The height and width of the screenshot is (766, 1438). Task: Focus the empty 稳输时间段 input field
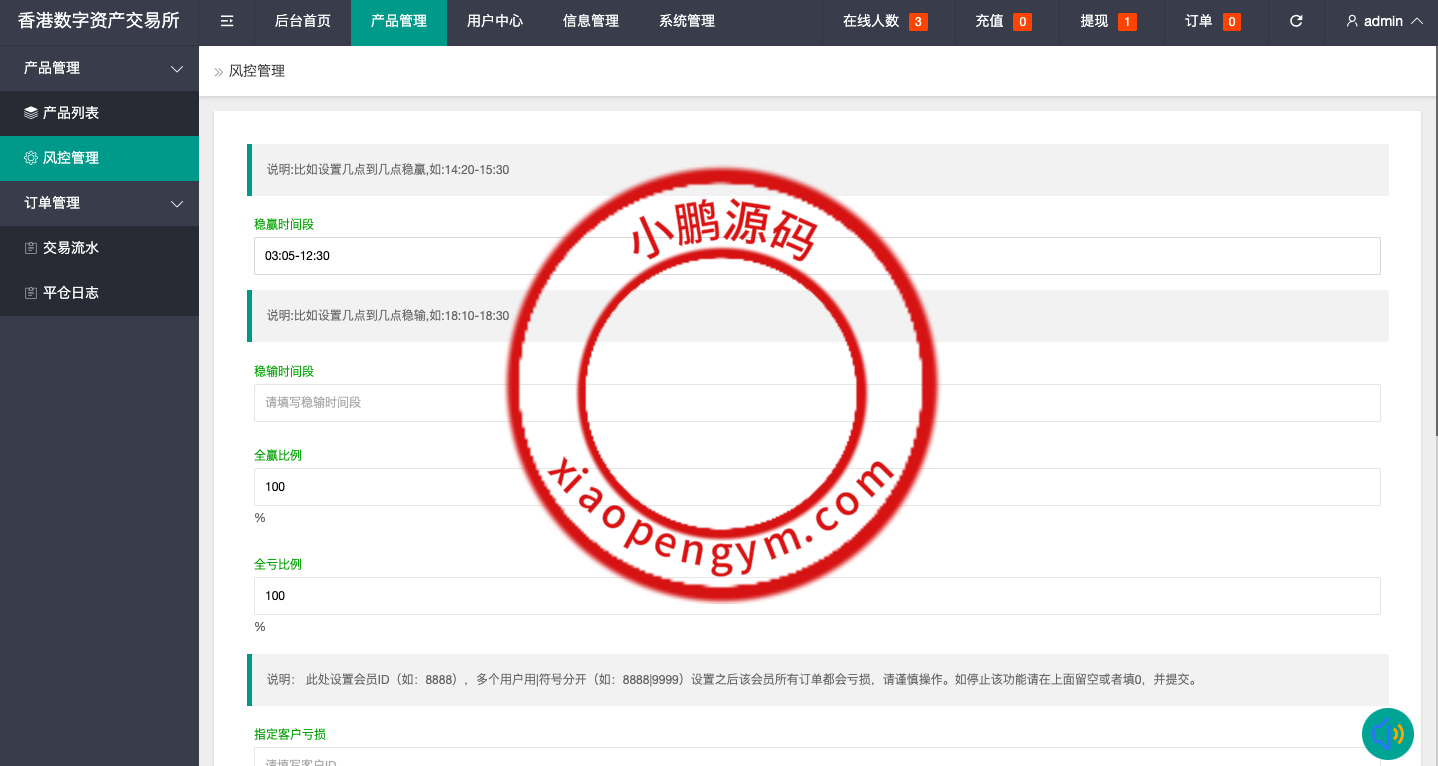tap(817, 403)
